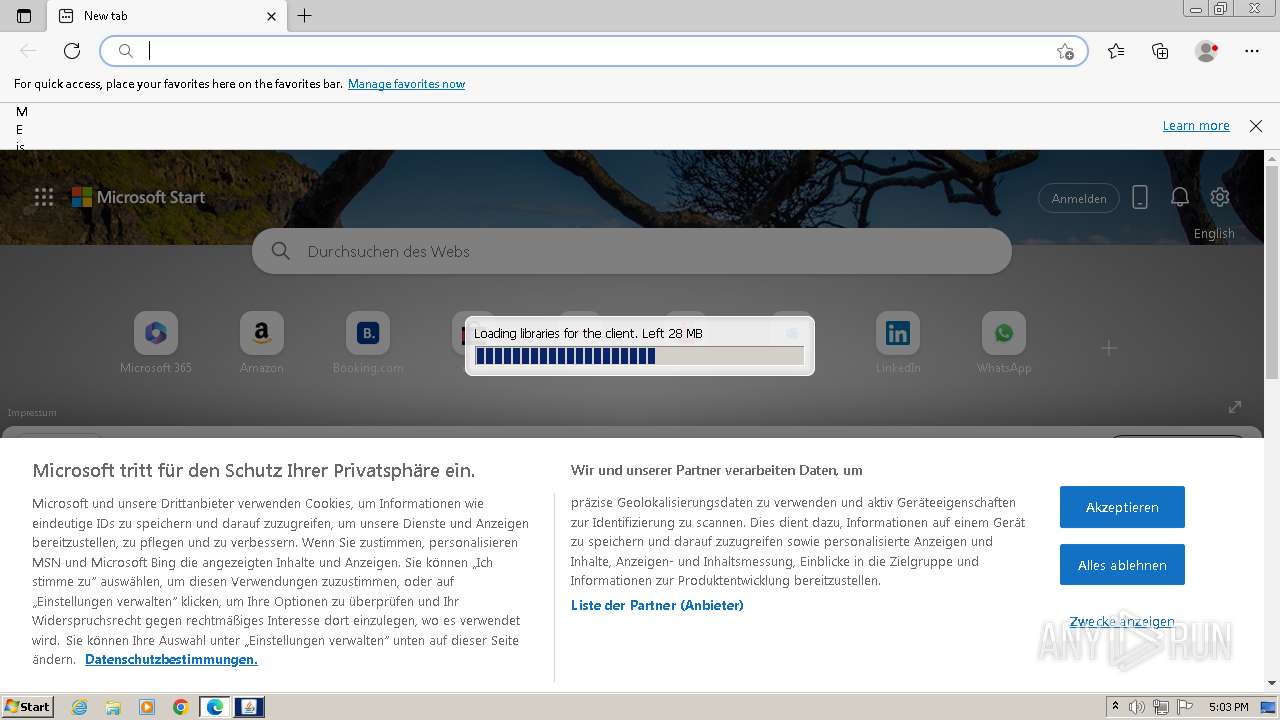Open the Amazon shortcut tile
The height and width of the screenshot is (720, 1280).
pyautogui.click(x=262, y=343)
